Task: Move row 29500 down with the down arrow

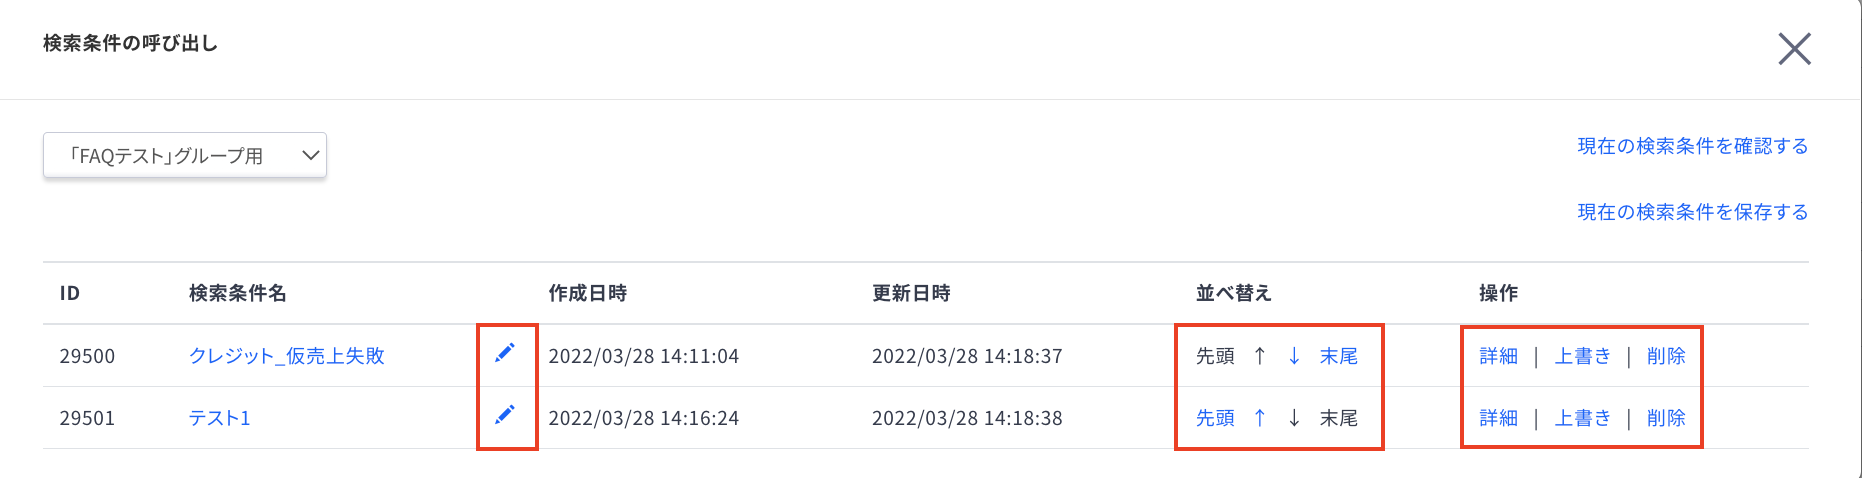Action: tap(1294, 356)
